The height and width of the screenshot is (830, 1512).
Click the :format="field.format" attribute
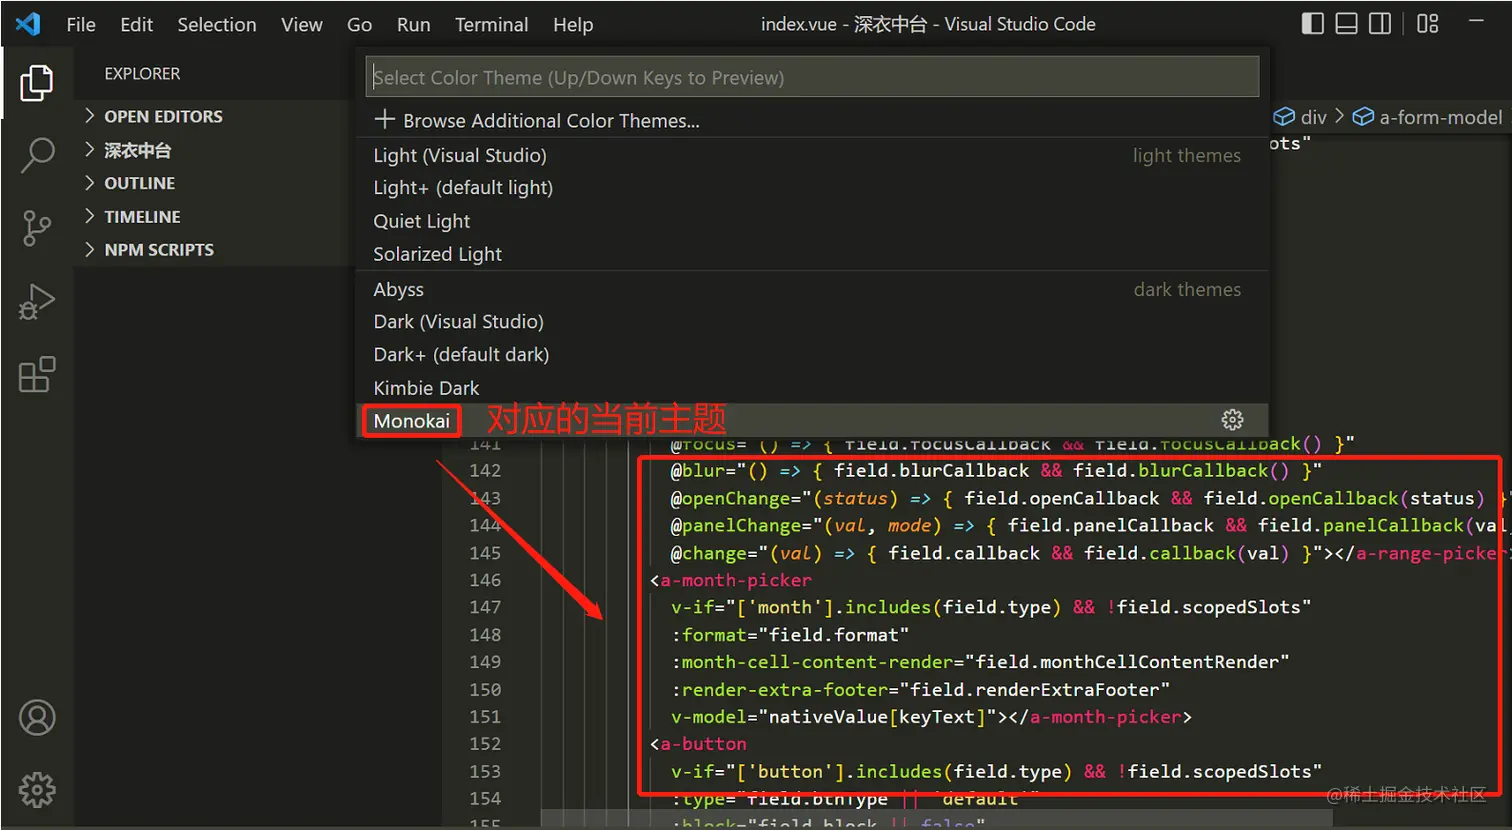[x=790, y=635]
